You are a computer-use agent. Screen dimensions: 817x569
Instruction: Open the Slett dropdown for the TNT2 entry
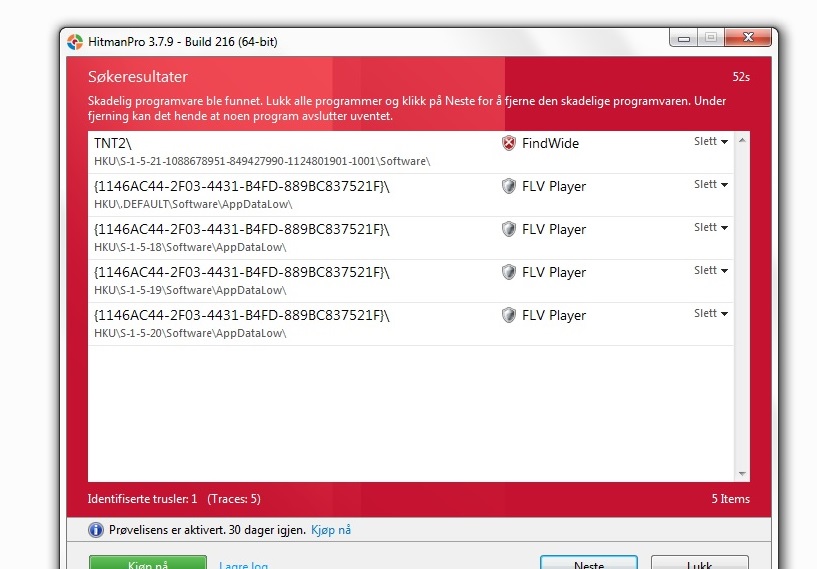pos(711,141)
